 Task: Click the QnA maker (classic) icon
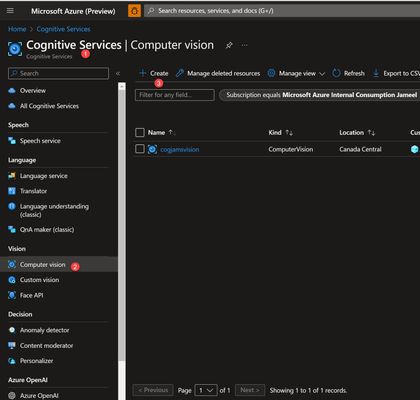click(x=12, y=229)
